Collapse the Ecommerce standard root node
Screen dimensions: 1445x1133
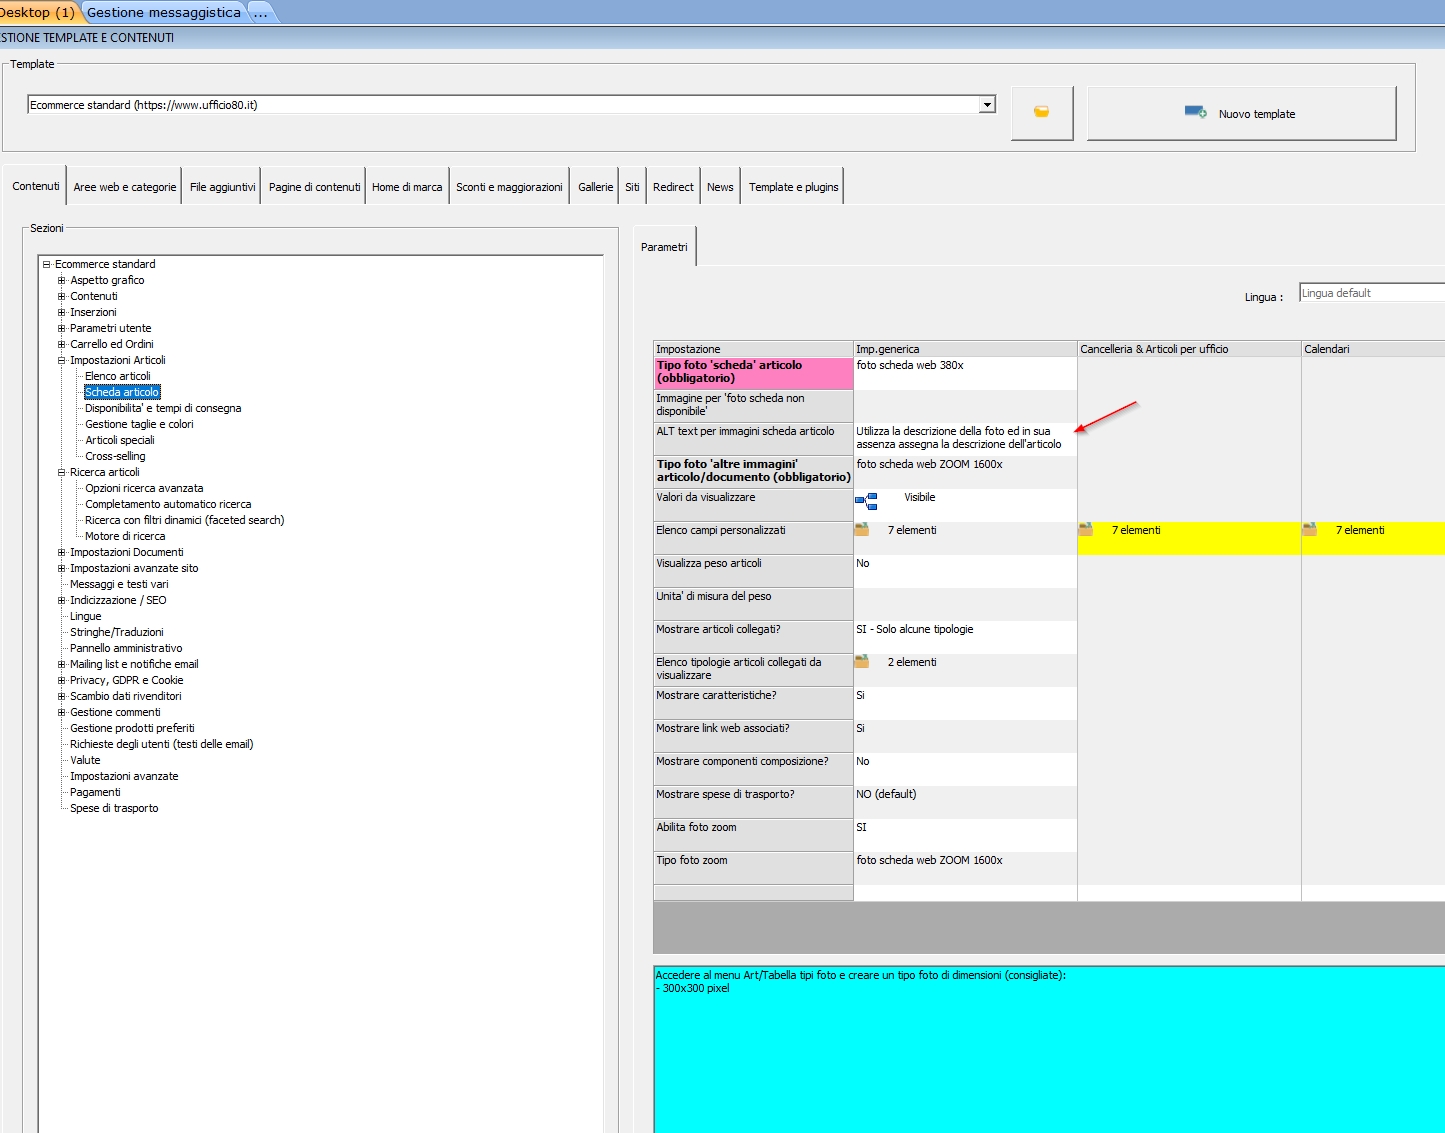tap(46, 264)
